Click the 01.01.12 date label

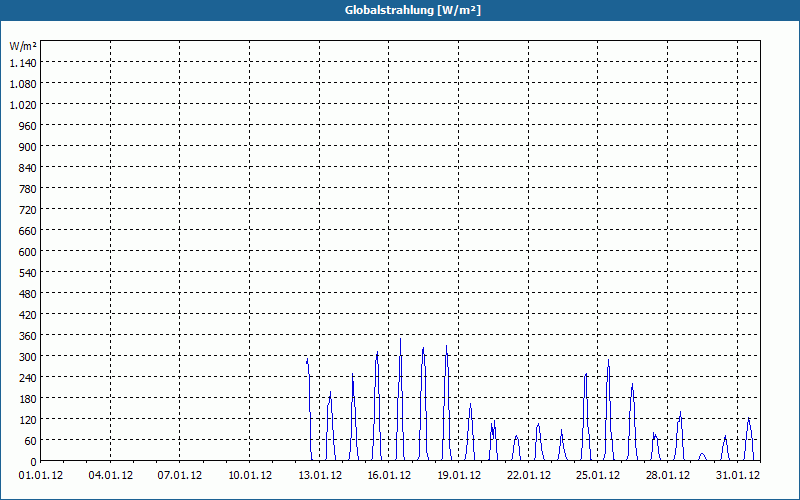point(41,476)
